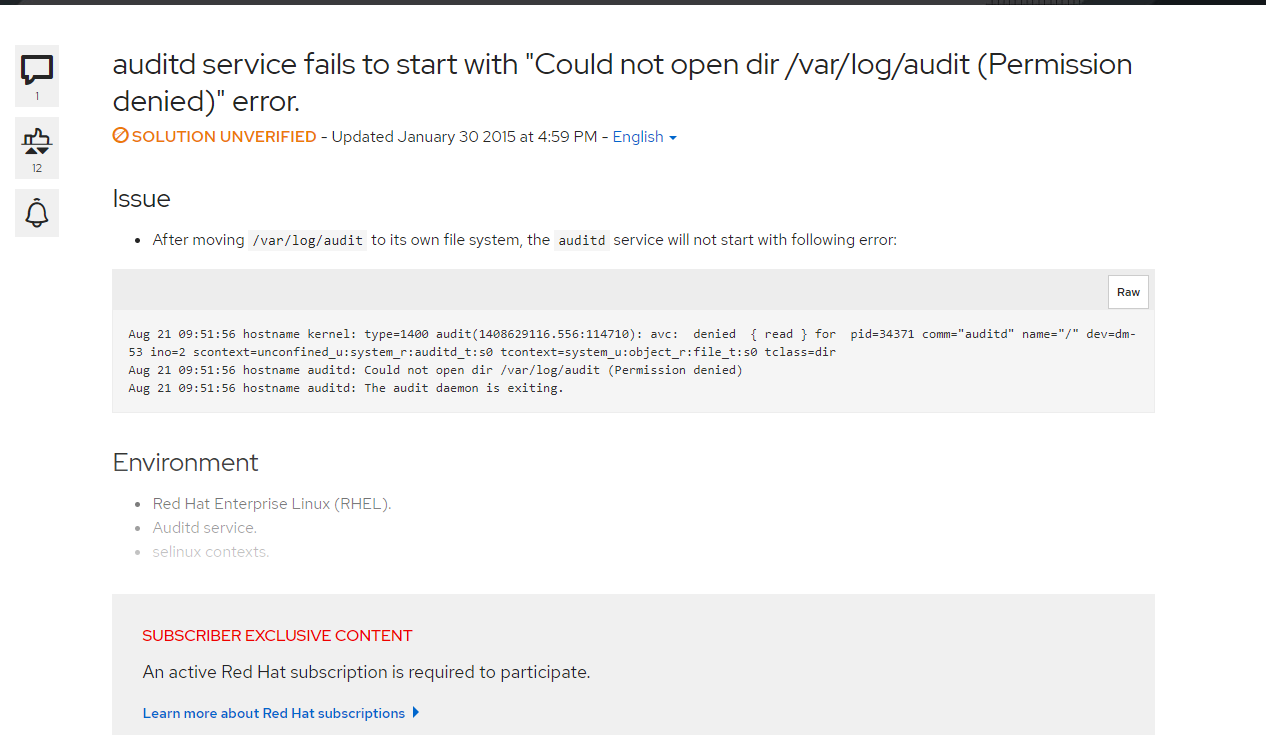Subscribe to updates via the bell icon
The image size is (1266, 735).
point(36,212)
